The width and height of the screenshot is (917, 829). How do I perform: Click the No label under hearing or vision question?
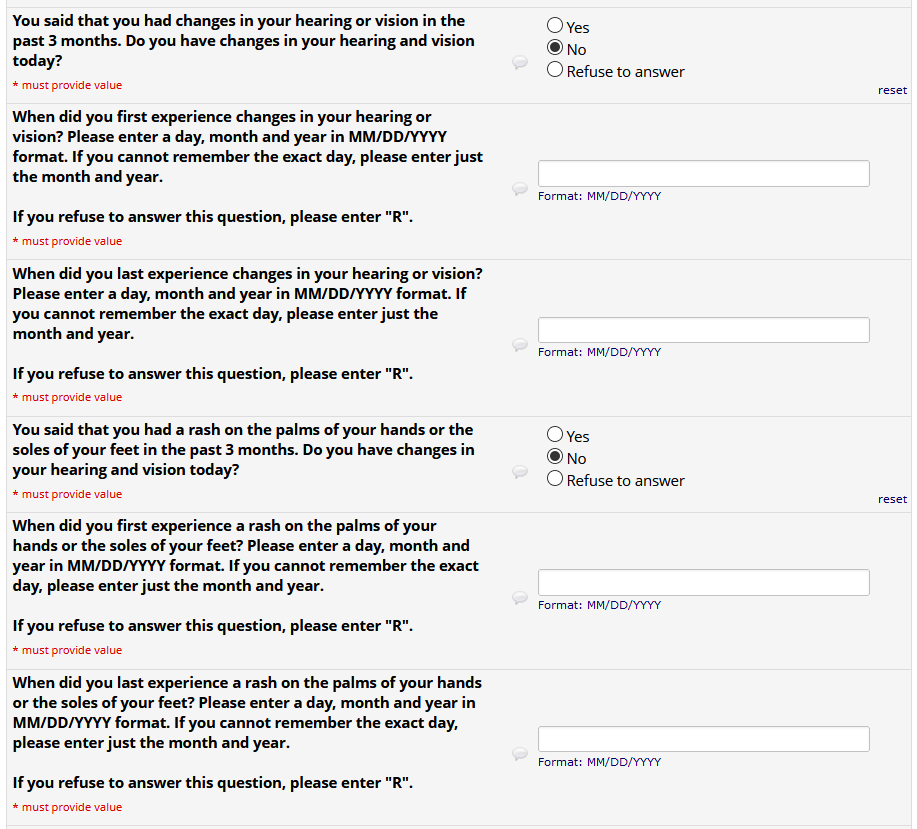click(577, 50)
